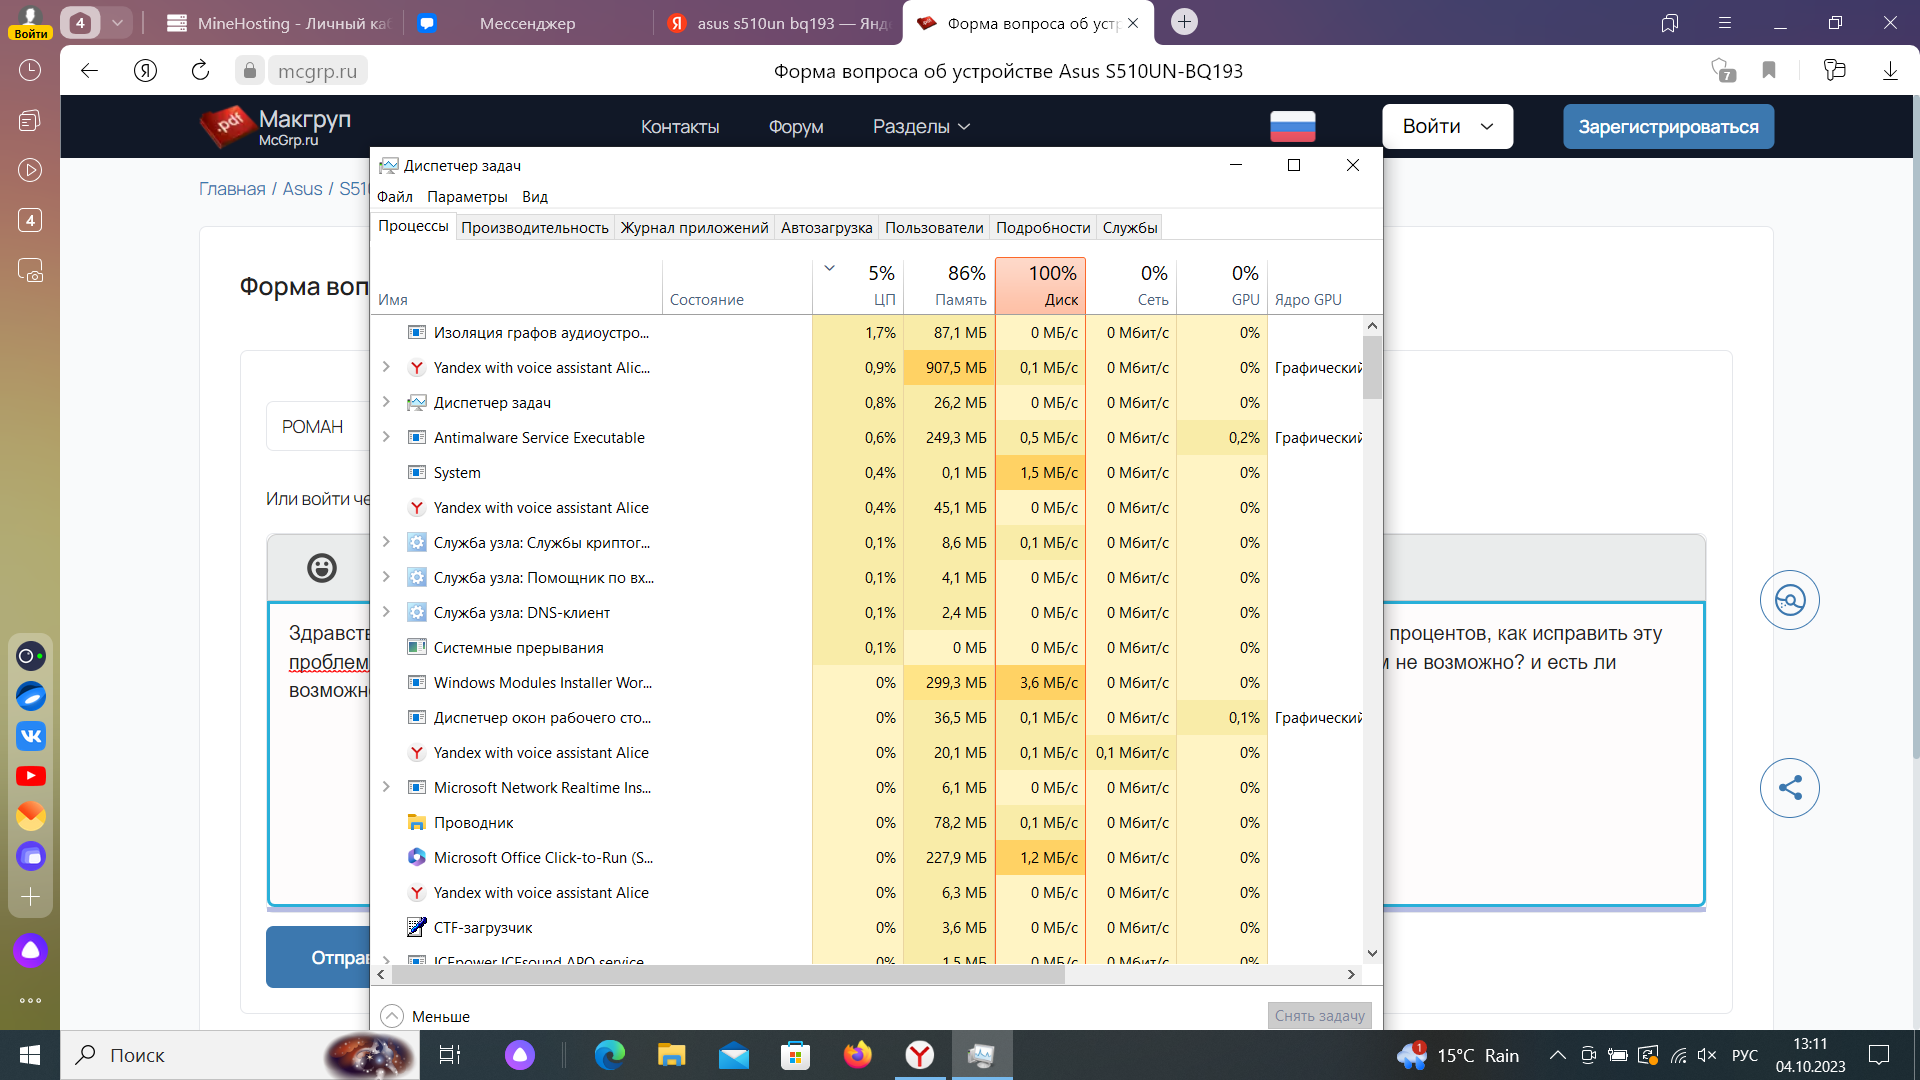Click the round share icon on page
Image resolution: width=1920 pixels, height=1080 pixels.
pyautogui.click(x=1790, y=788)
